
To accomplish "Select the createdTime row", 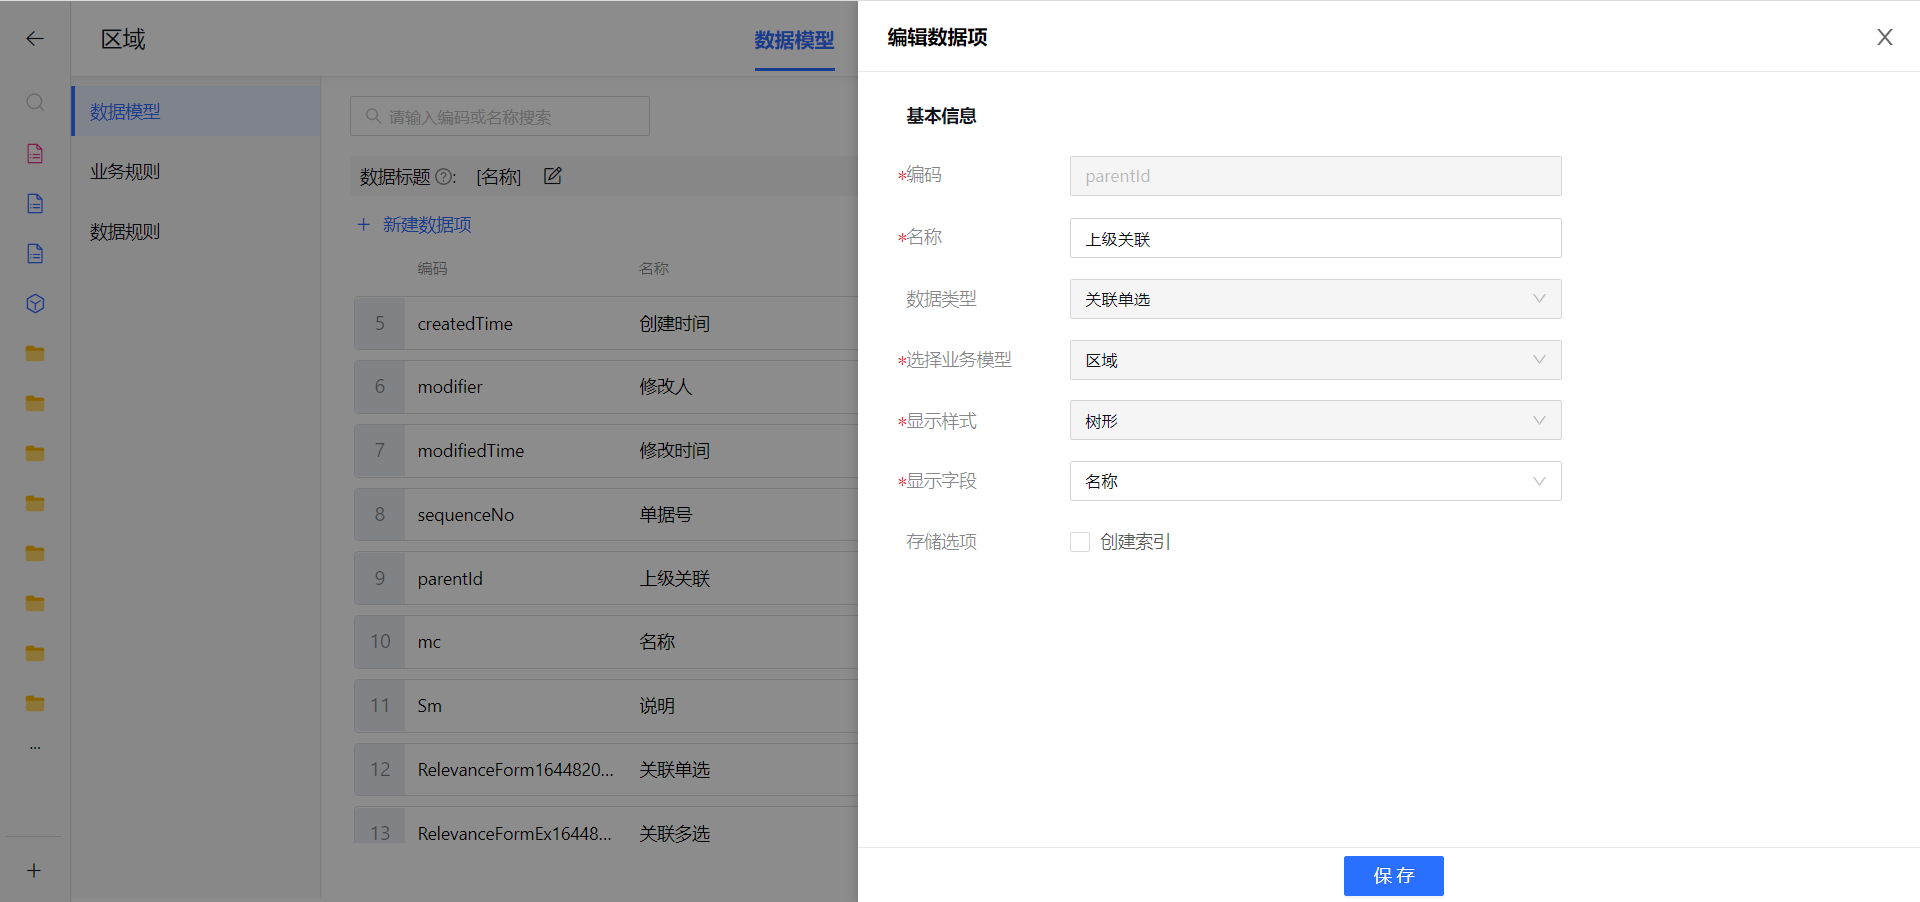I will pyautogui.click(x=606, y=323).
